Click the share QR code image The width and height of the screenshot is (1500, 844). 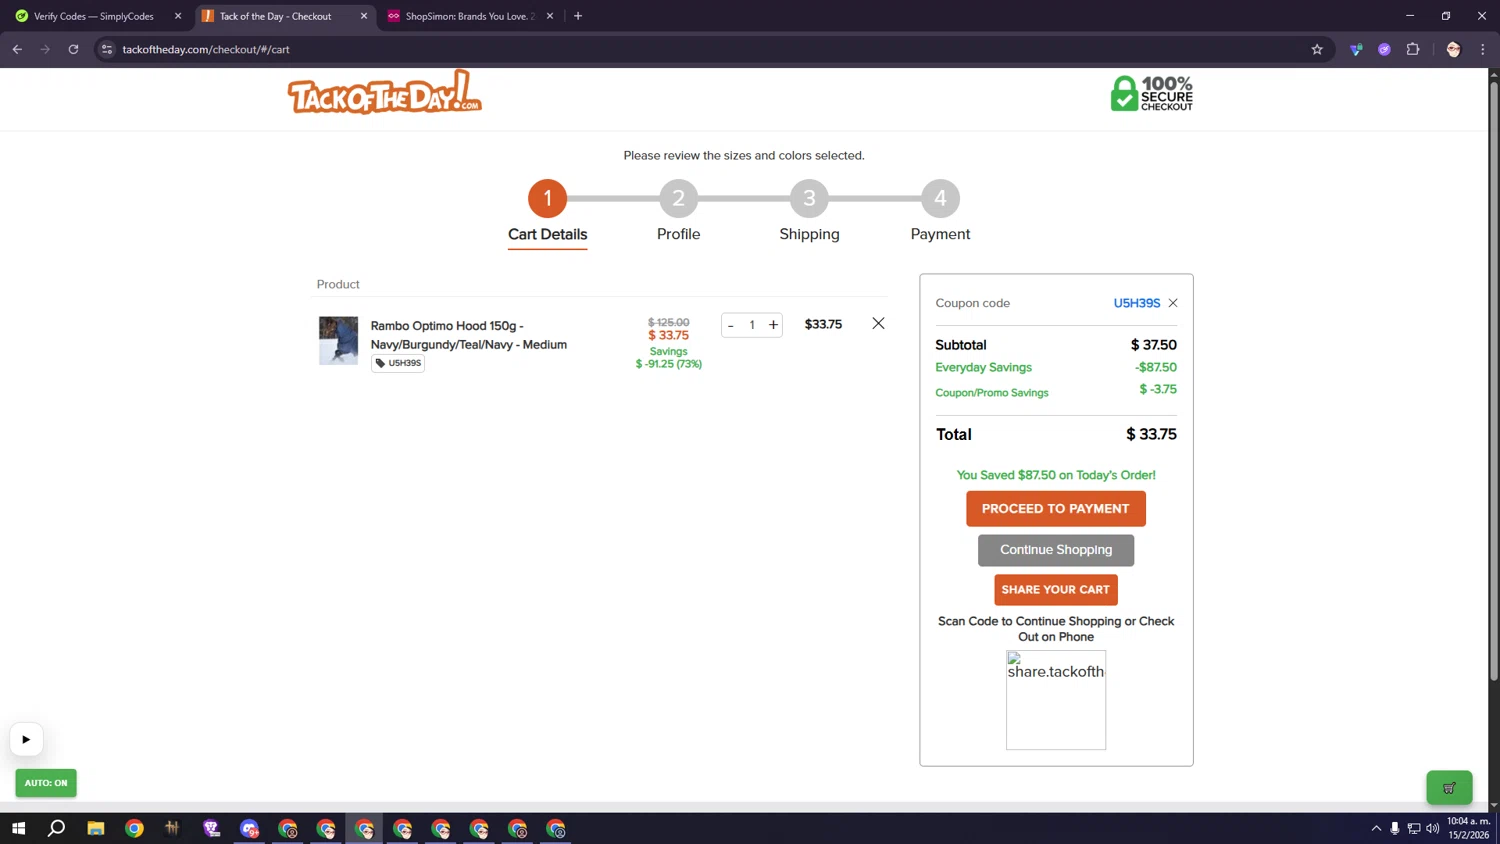click(x=1056, y=700)
